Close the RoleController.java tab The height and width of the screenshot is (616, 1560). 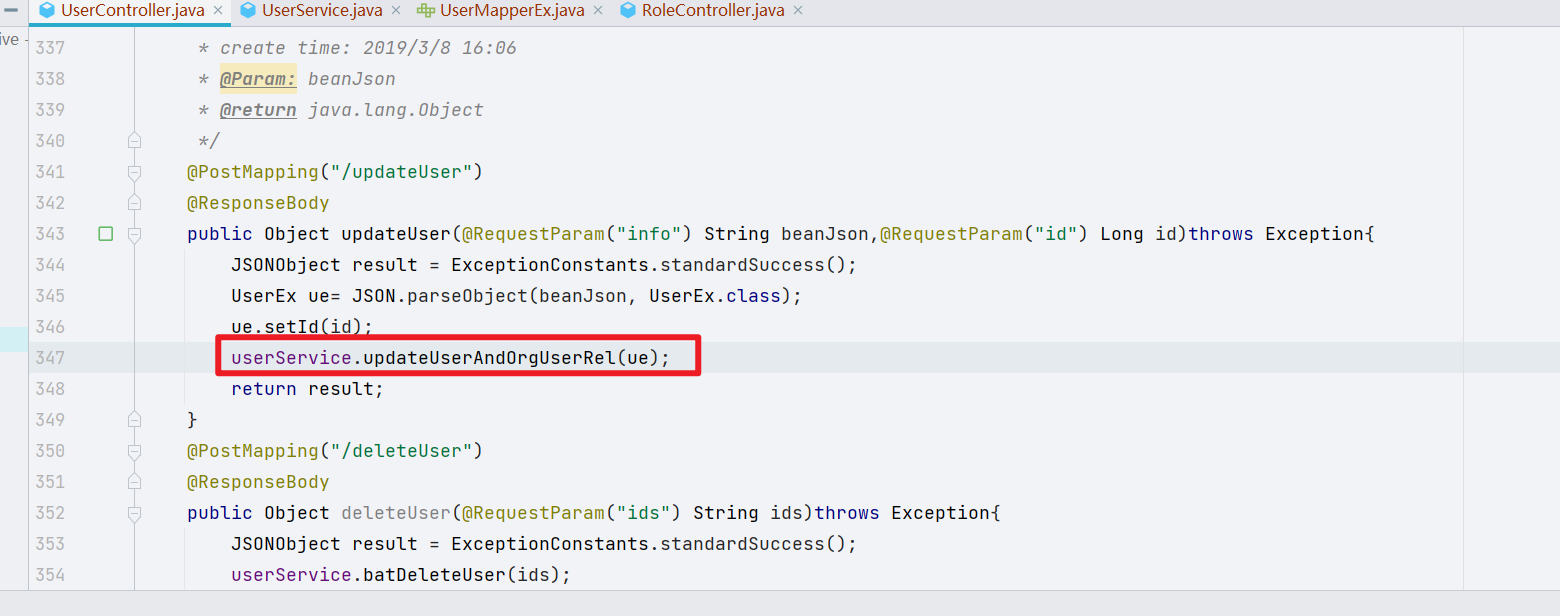pos(796,12)
